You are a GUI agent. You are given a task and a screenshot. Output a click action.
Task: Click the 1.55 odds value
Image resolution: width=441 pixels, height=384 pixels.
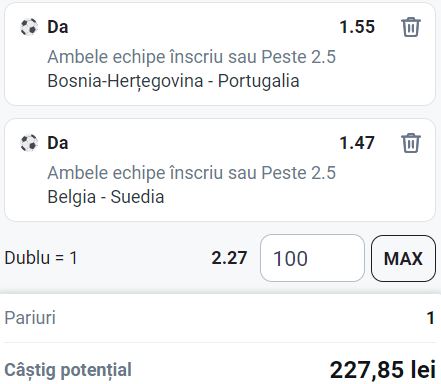357,27
